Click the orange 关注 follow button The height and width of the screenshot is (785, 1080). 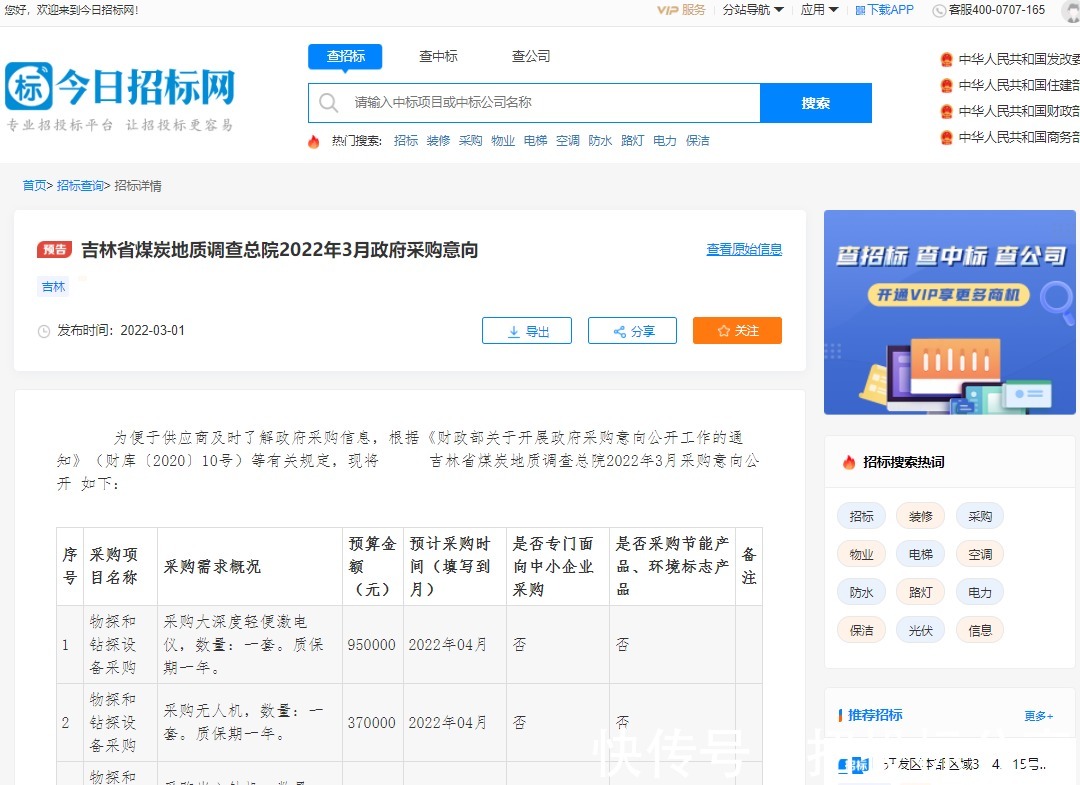(737, 331)
